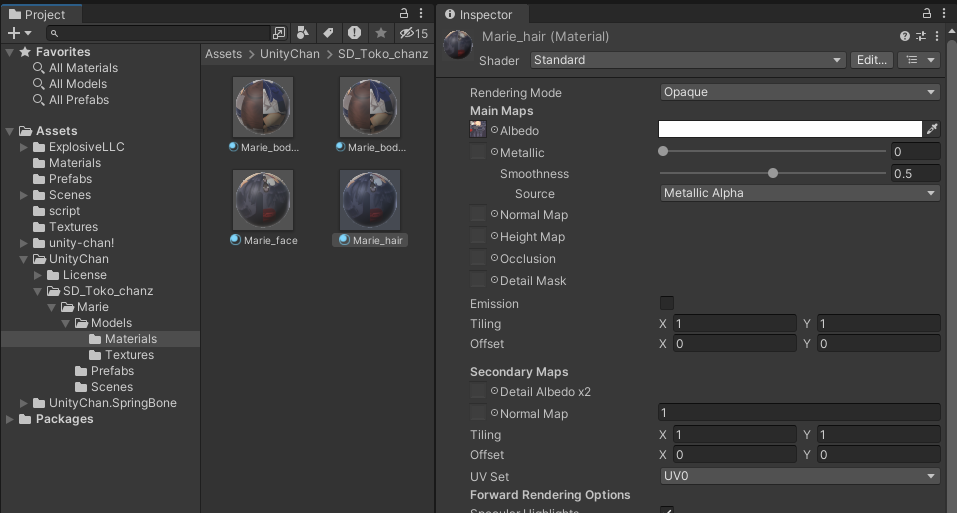Click the Smoothness value field 0.5
The width and height of the screenshot is (957, 513).
915,173
